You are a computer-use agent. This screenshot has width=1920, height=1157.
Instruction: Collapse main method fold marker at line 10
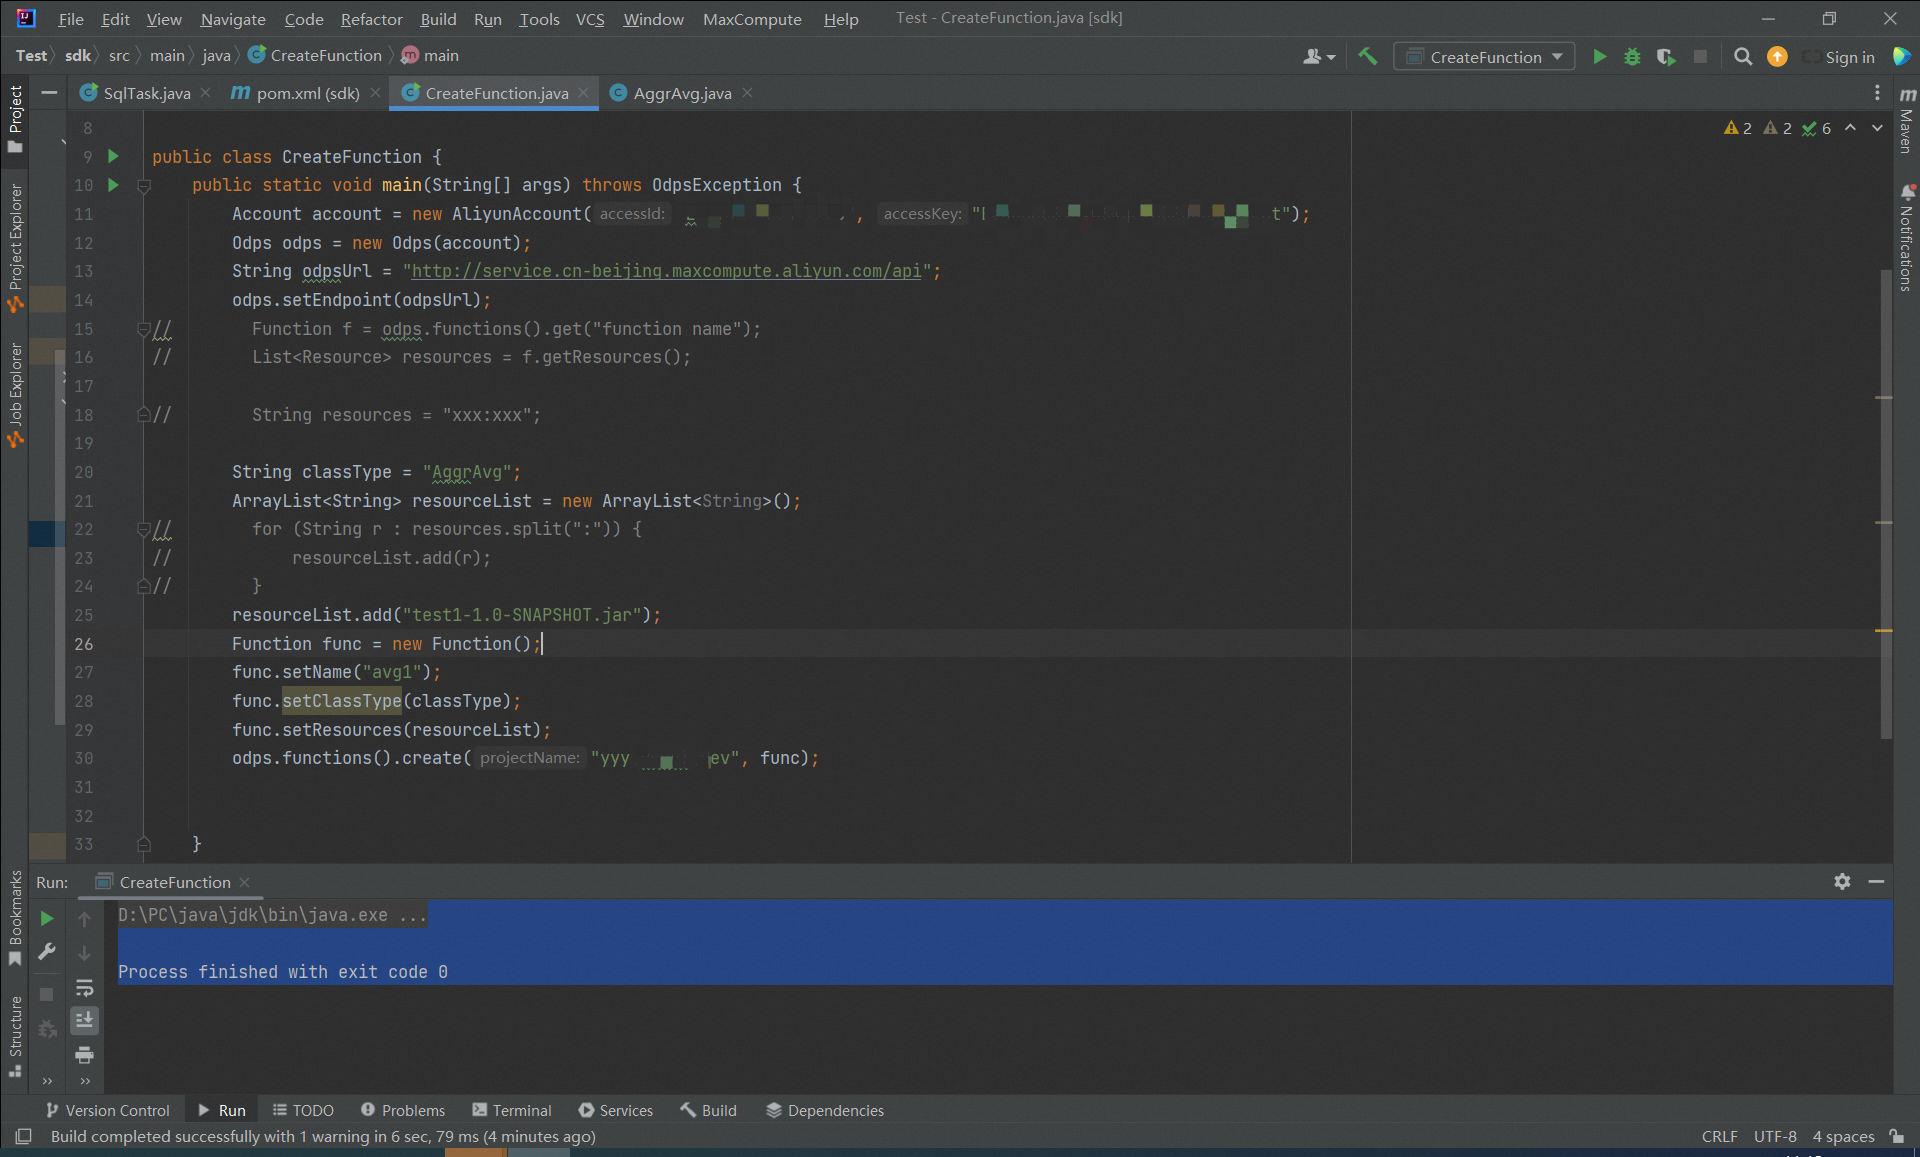click(x=144, y=186)
